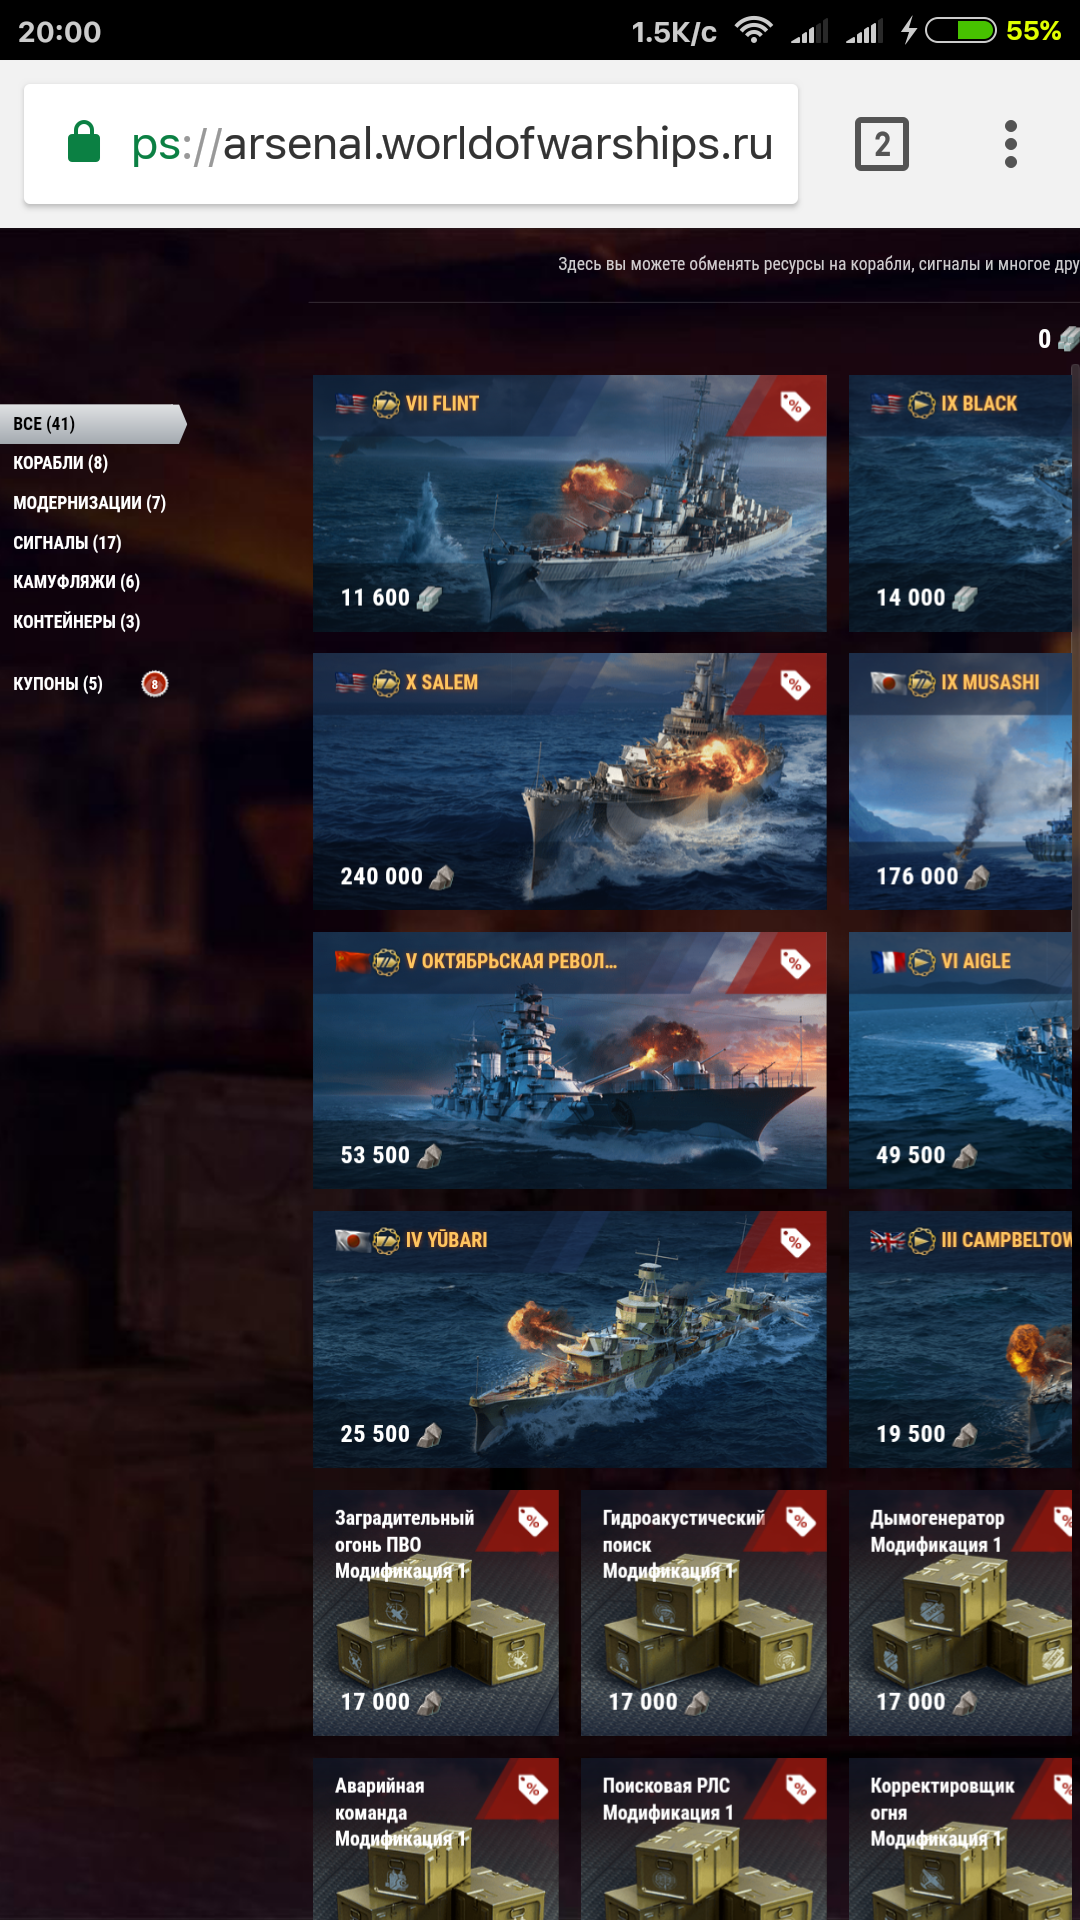Open the КАМУФЛЯЖИ (6) filter
The height and width of the screenshot is (1920, 1080).
(x=76, y=582)
